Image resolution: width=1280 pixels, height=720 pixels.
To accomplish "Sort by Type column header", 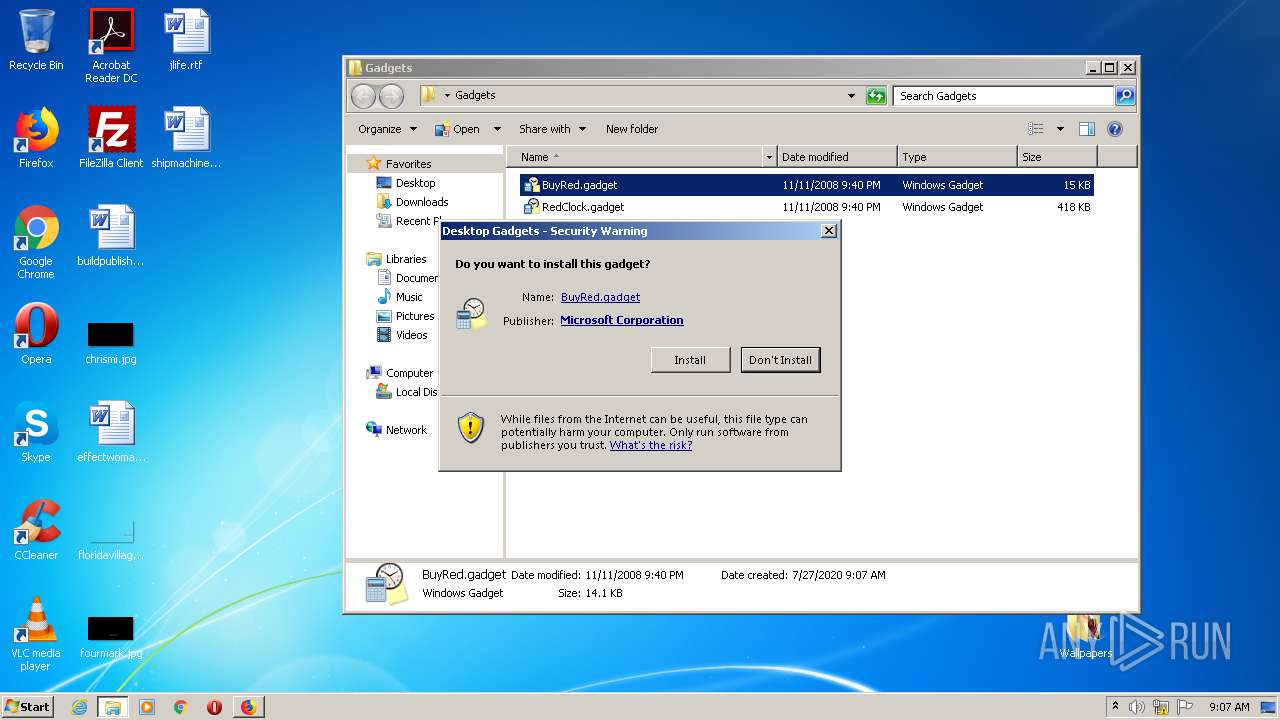I will 956,157.
